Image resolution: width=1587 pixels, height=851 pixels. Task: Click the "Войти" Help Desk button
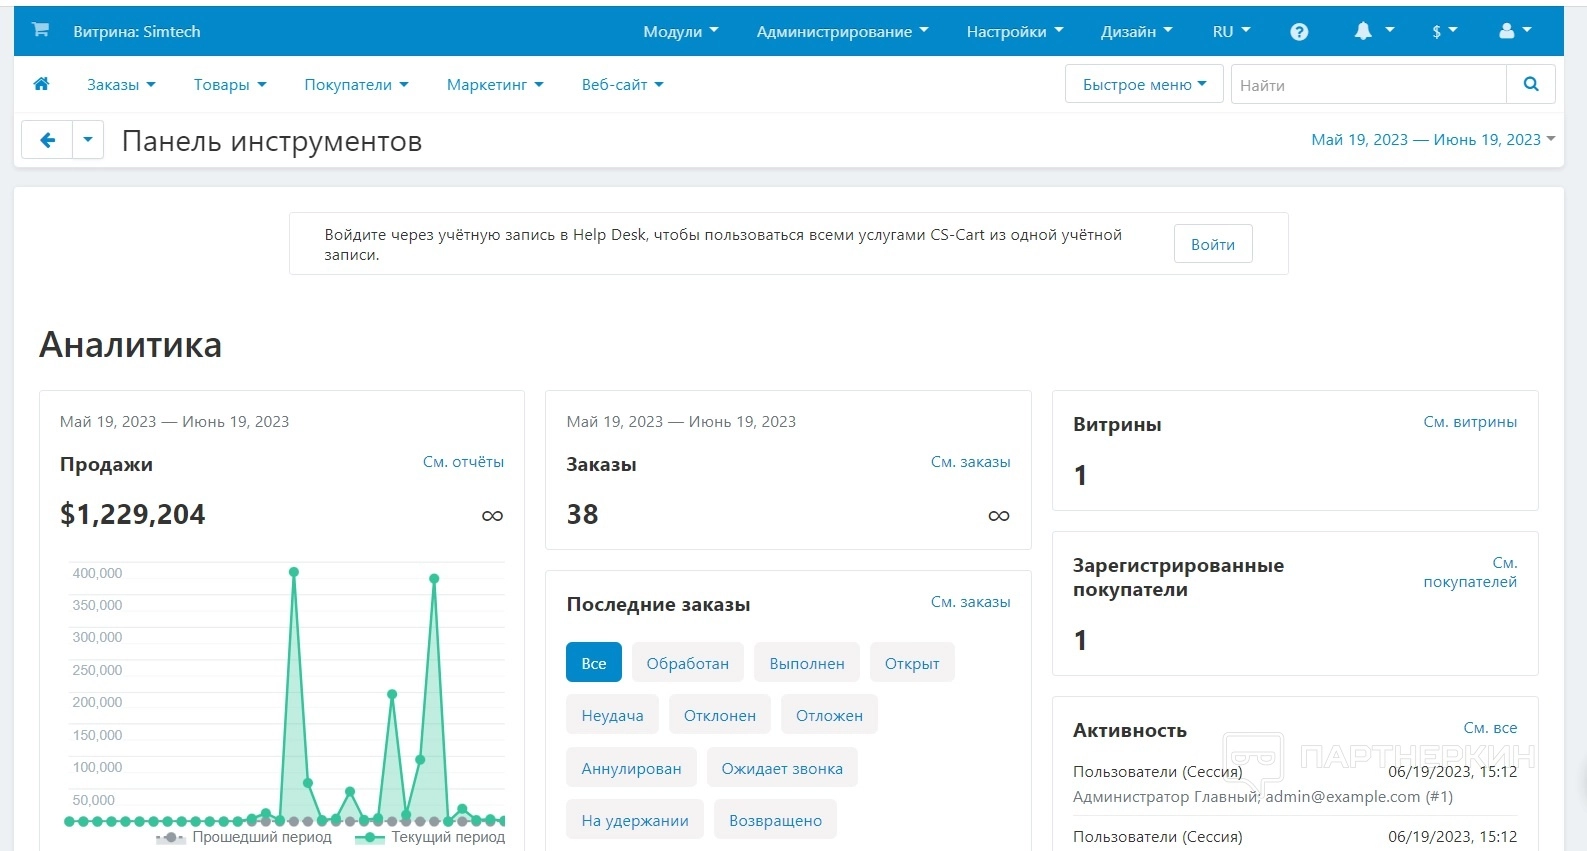point(1212,244)
